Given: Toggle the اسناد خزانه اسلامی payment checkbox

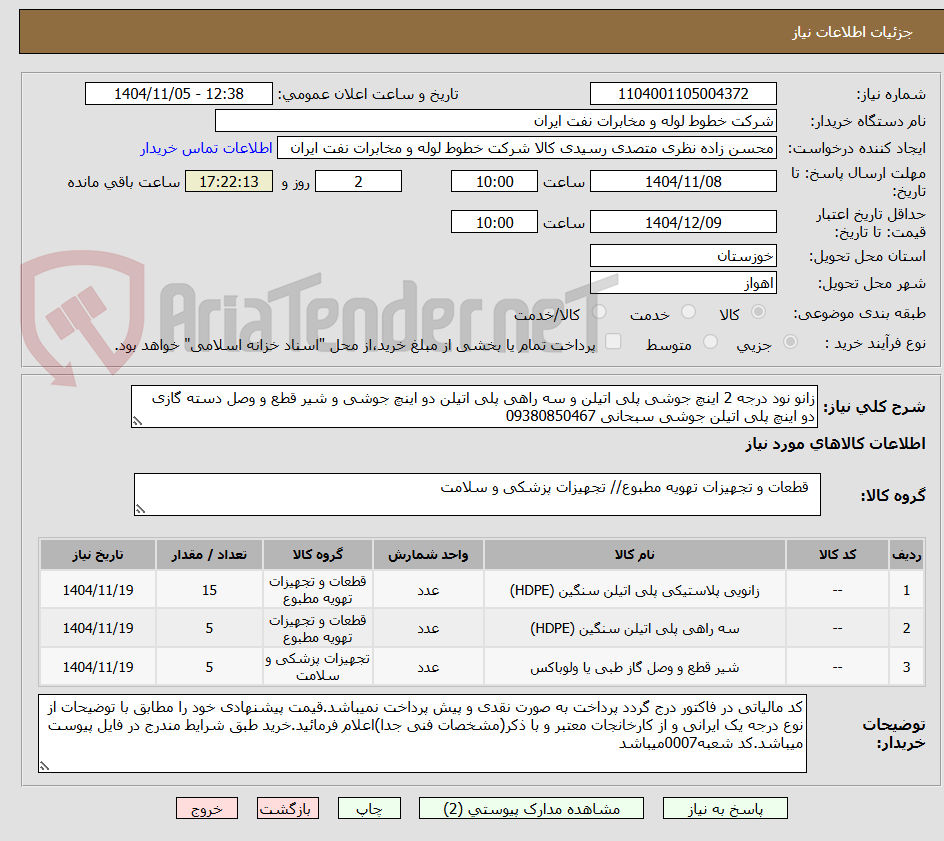Looking at the screenshot, I should click(613, 341).
